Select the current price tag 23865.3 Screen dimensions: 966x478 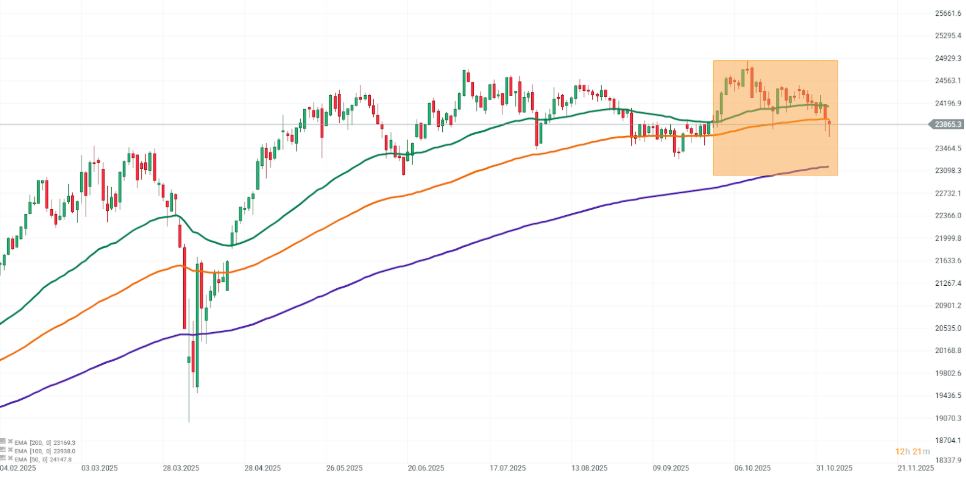click(947, 124)
